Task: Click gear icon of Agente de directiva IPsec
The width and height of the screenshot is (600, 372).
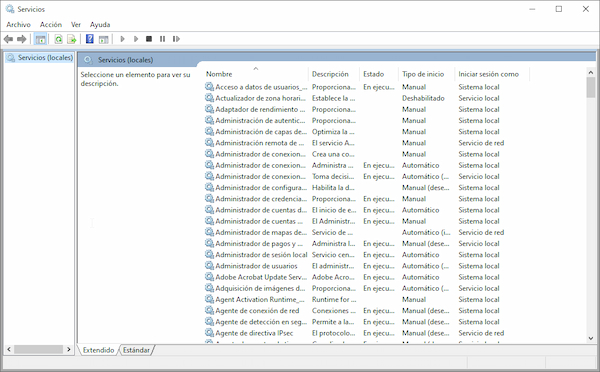Action: click(x=209, y=333)
